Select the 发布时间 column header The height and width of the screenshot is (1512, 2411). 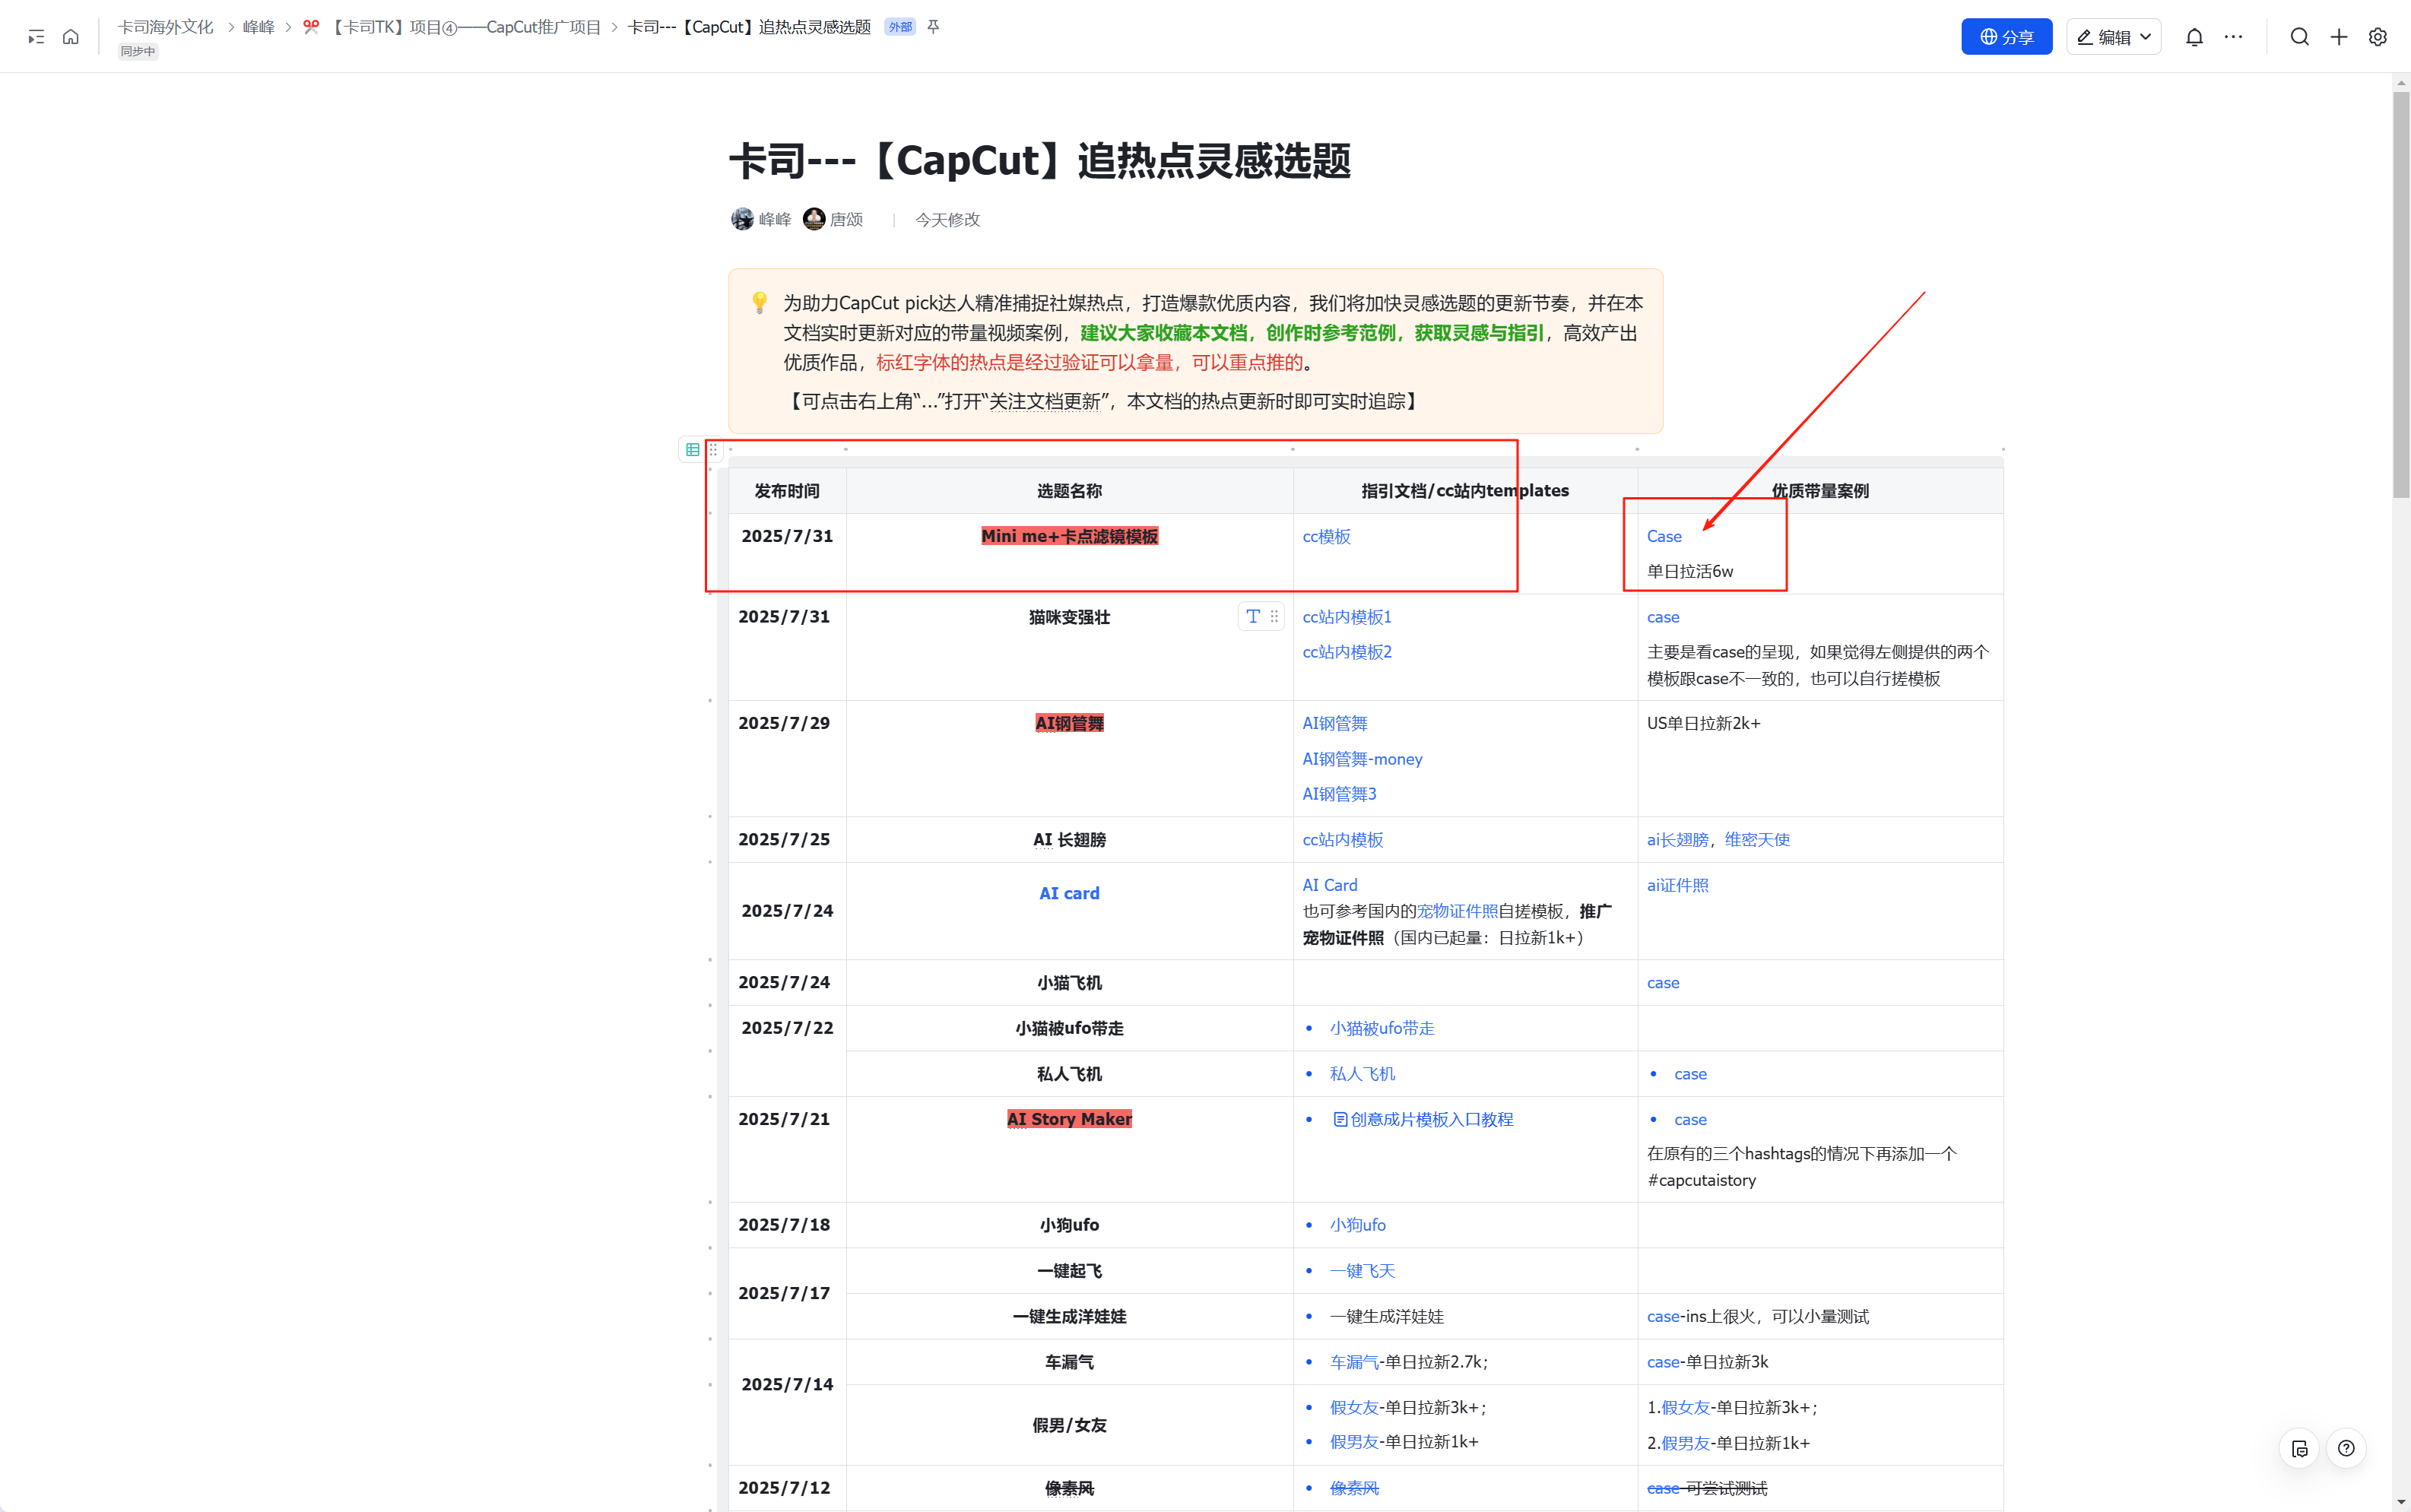[x=787, y=491]
